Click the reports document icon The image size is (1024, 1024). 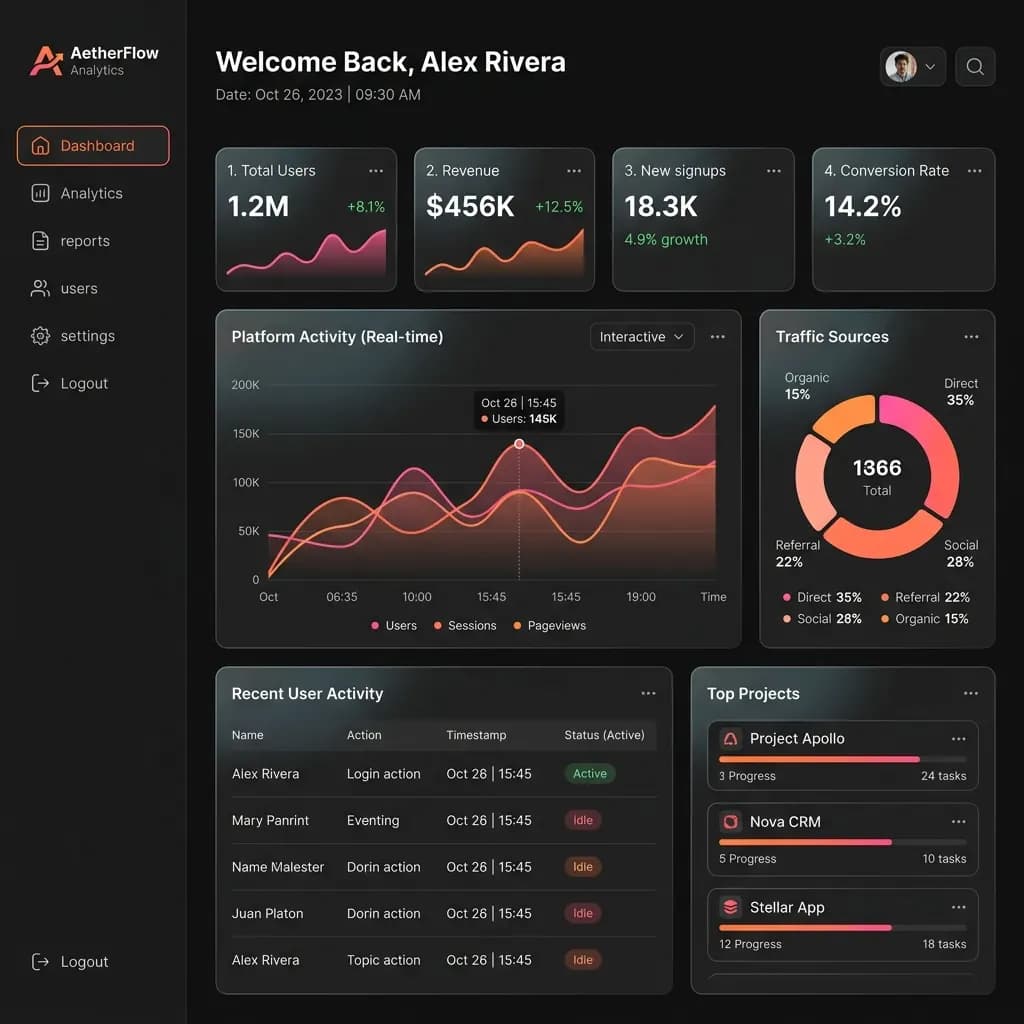(x=40, y=241)
